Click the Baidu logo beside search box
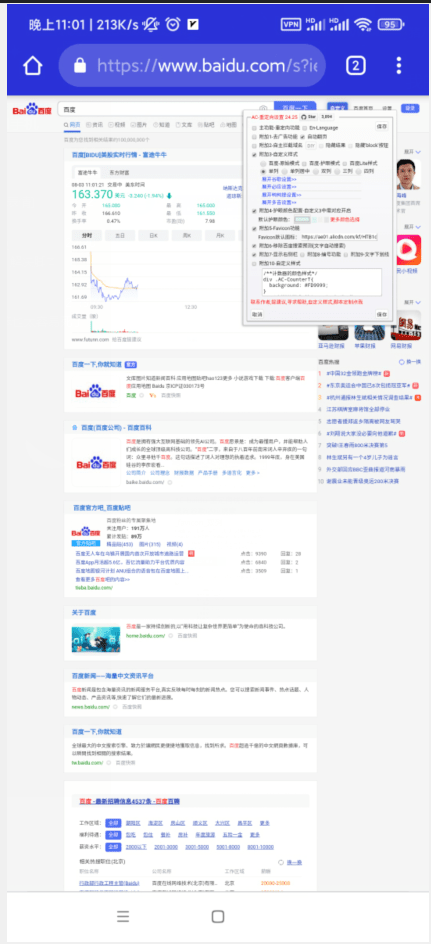 tap(33, 110)
